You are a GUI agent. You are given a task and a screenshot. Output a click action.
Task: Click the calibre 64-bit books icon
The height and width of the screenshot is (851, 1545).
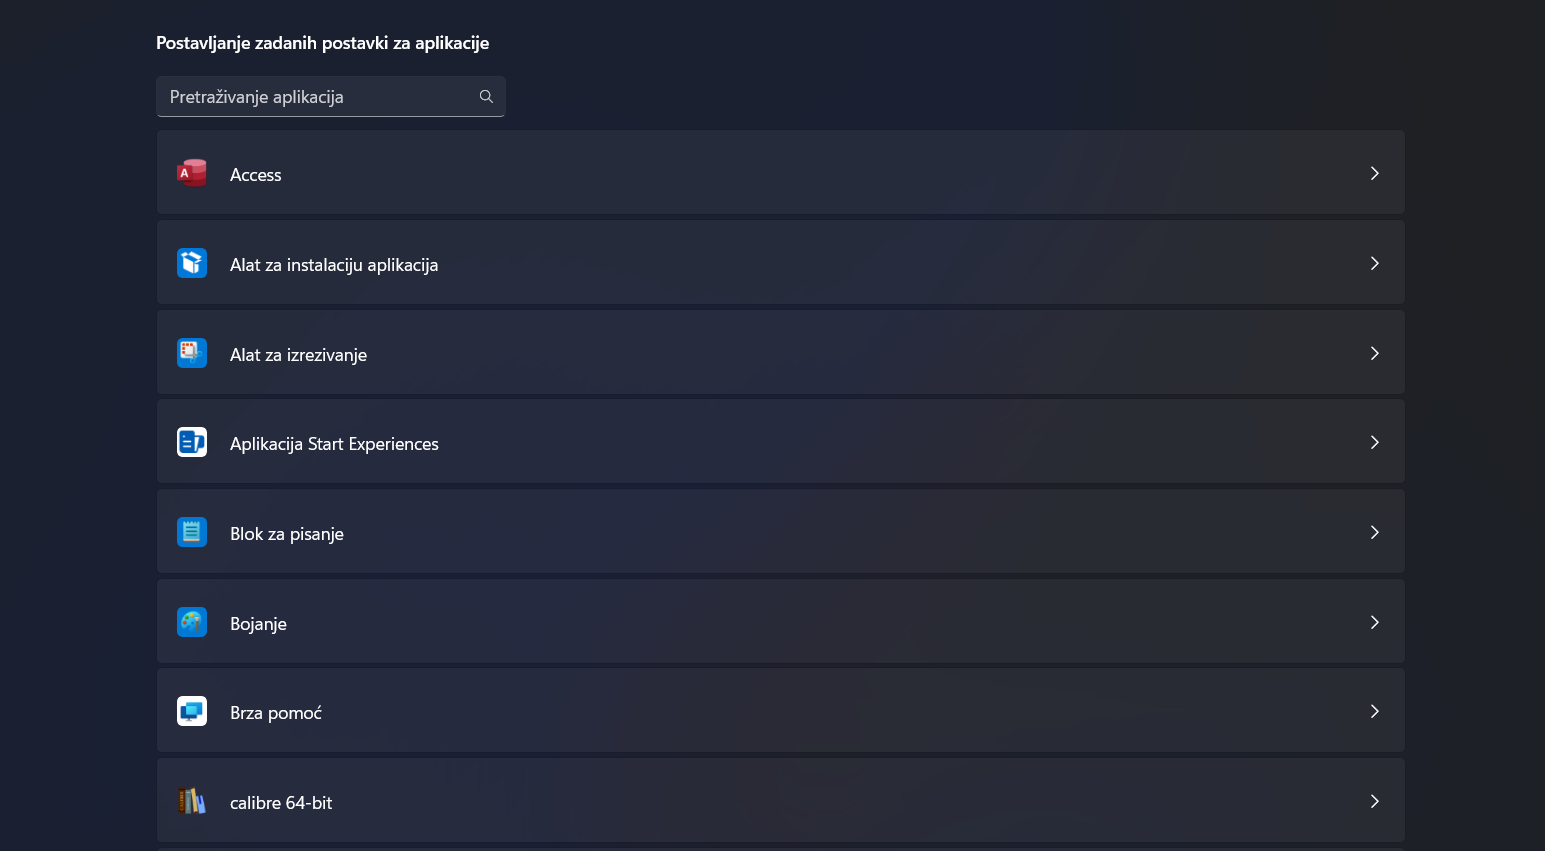(192, 801)
